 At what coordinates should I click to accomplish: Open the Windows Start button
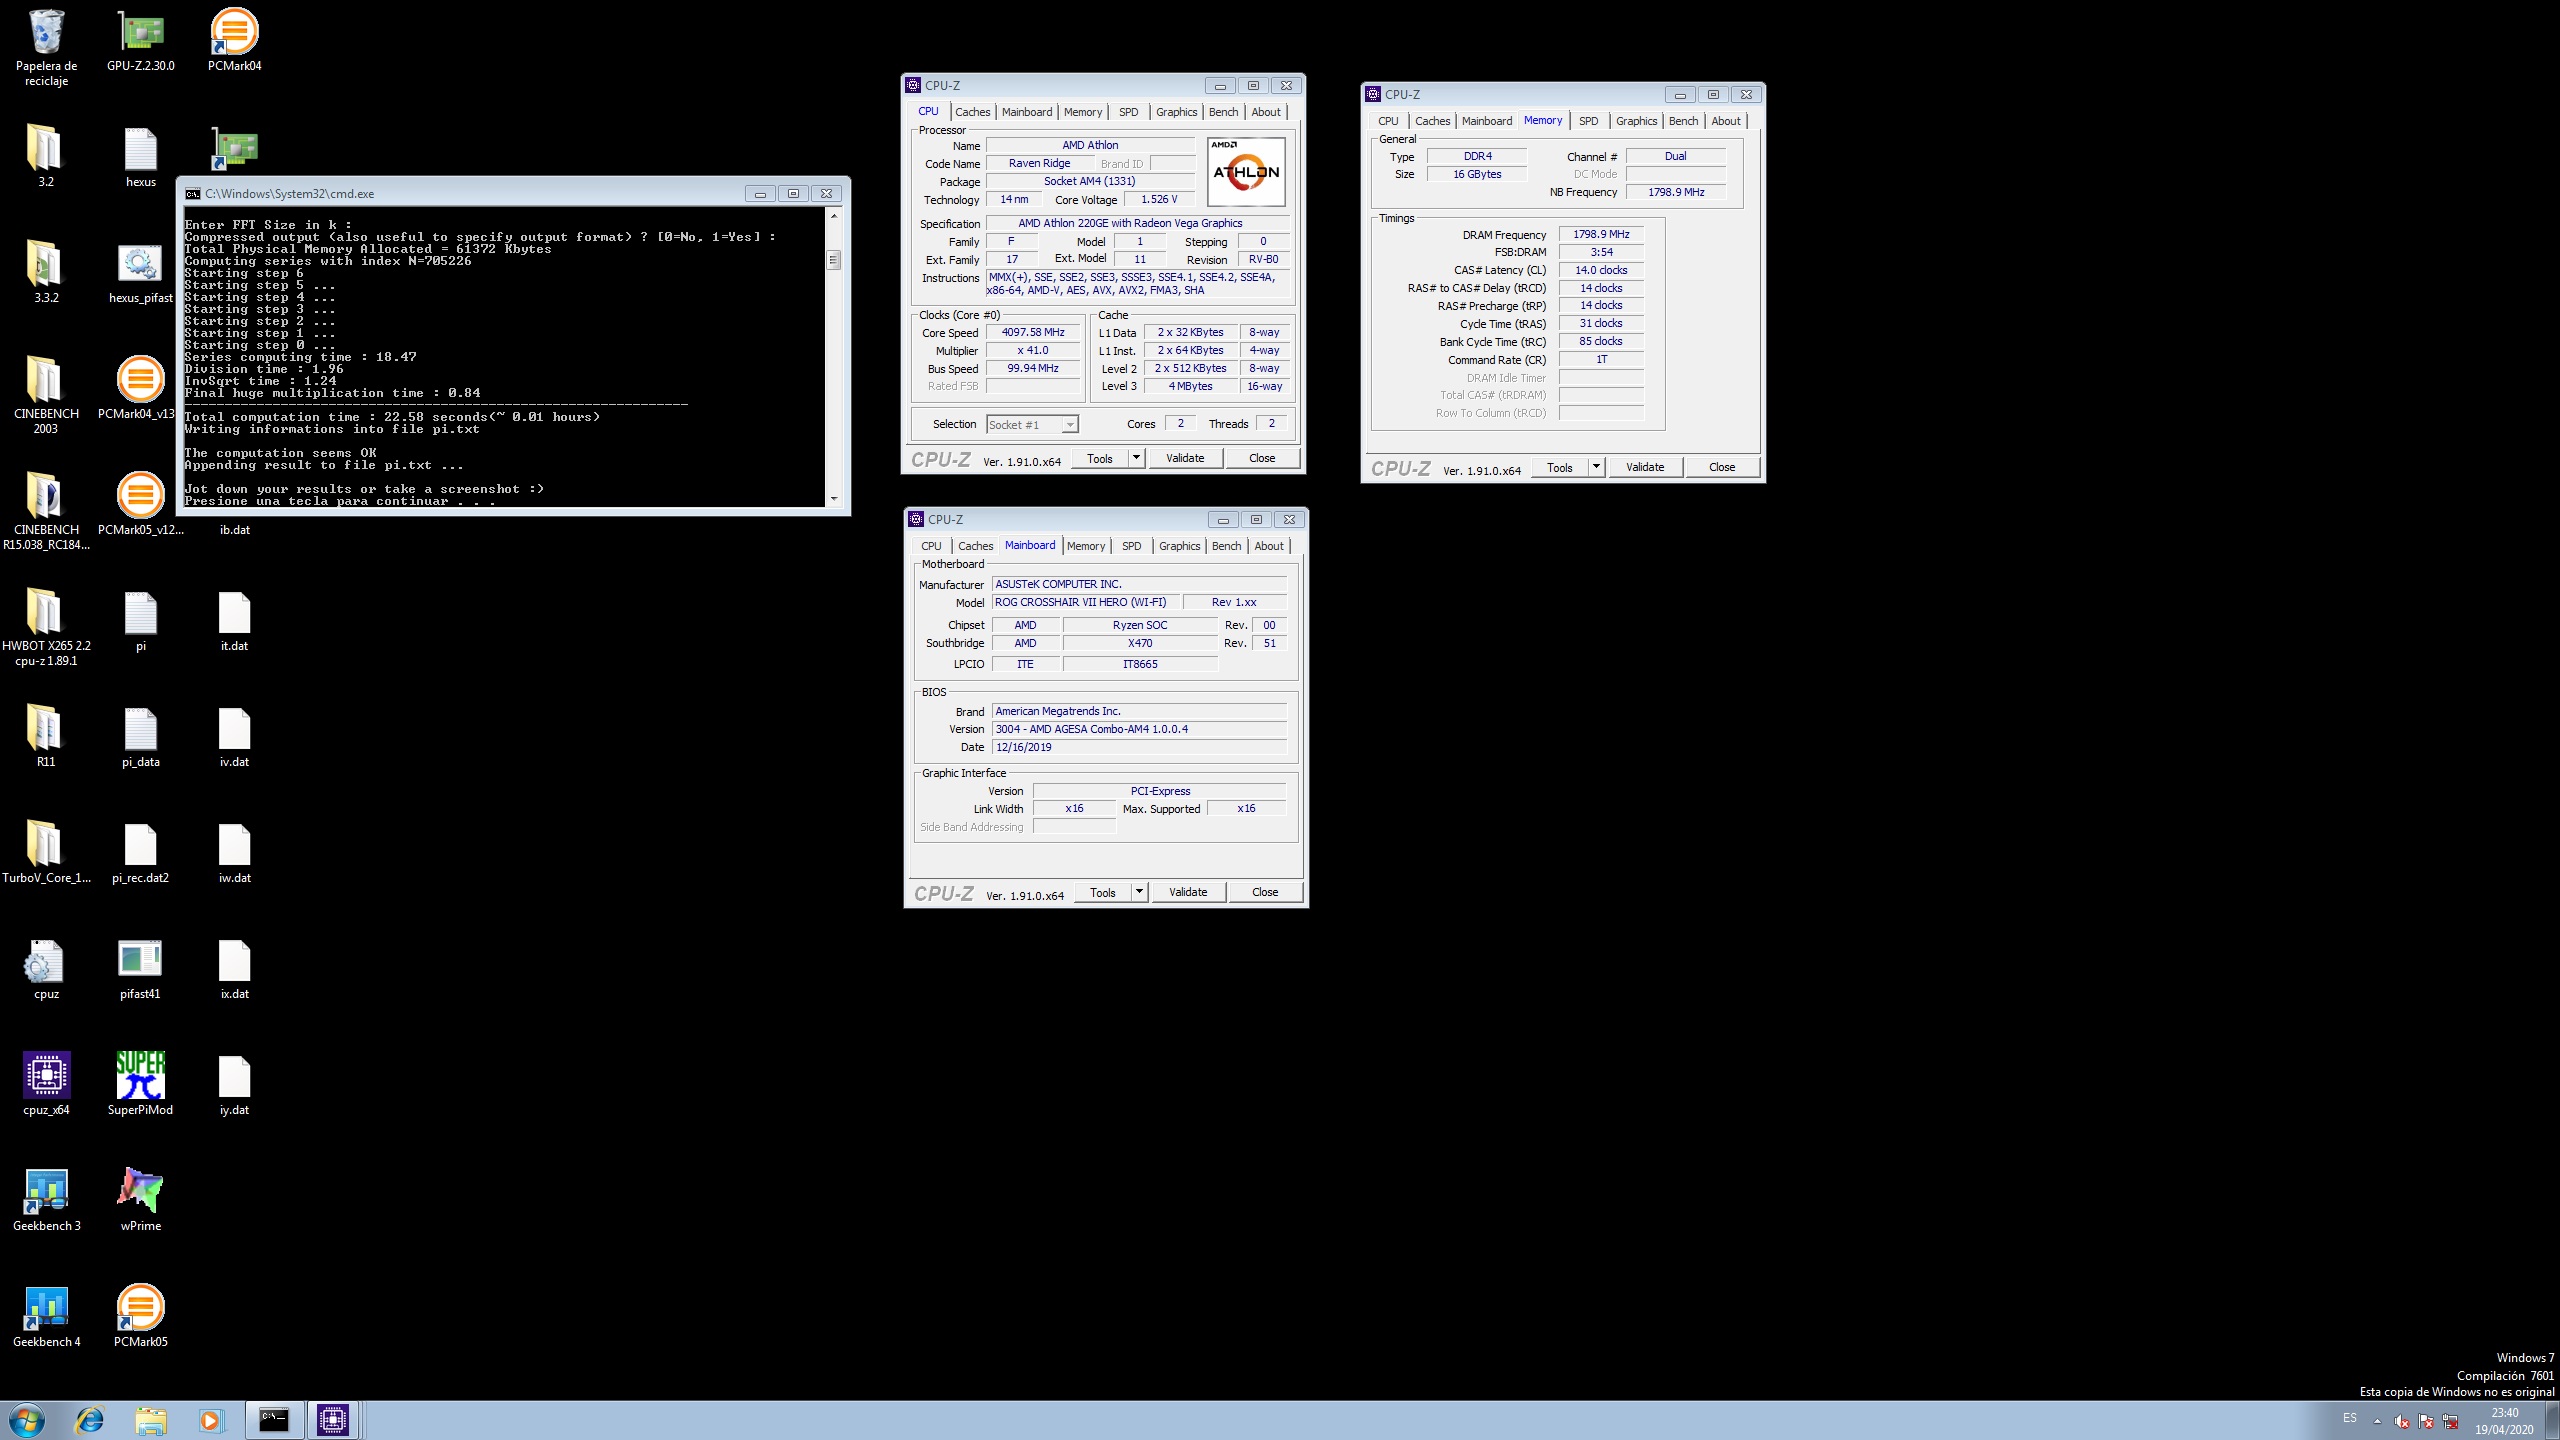27,1420
